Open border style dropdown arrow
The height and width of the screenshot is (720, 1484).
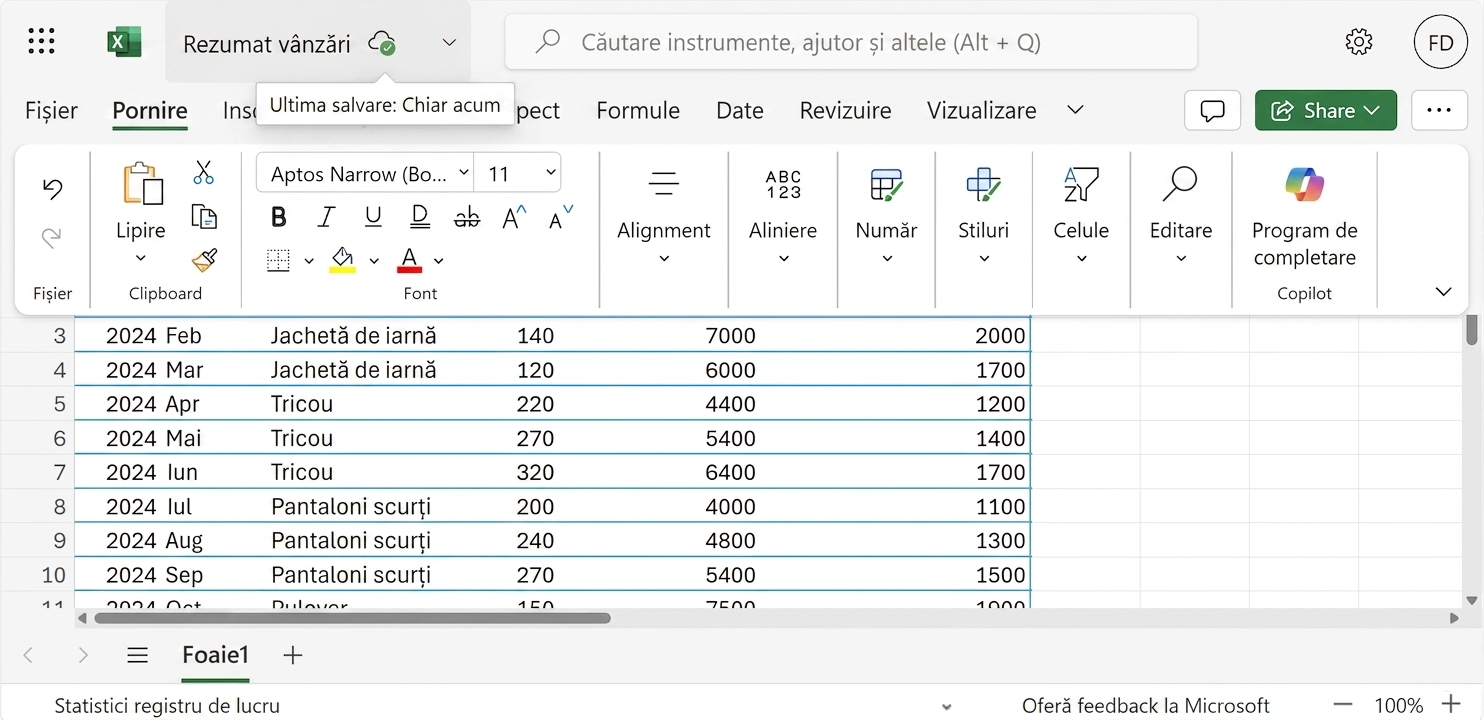coord(309,261)
